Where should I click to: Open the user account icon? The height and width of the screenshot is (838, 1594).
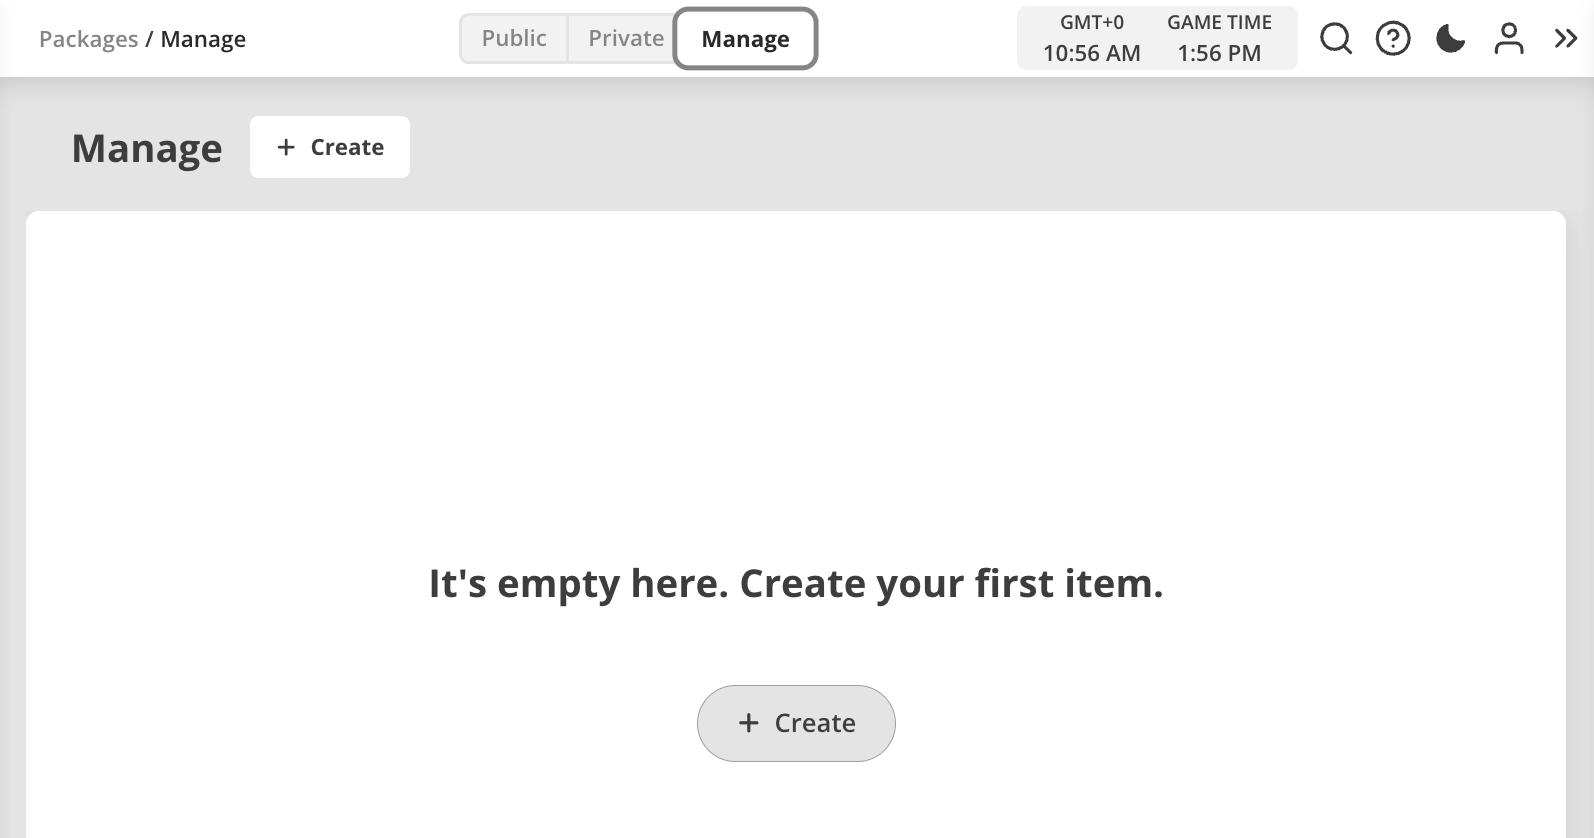[x=1509, y=38]
